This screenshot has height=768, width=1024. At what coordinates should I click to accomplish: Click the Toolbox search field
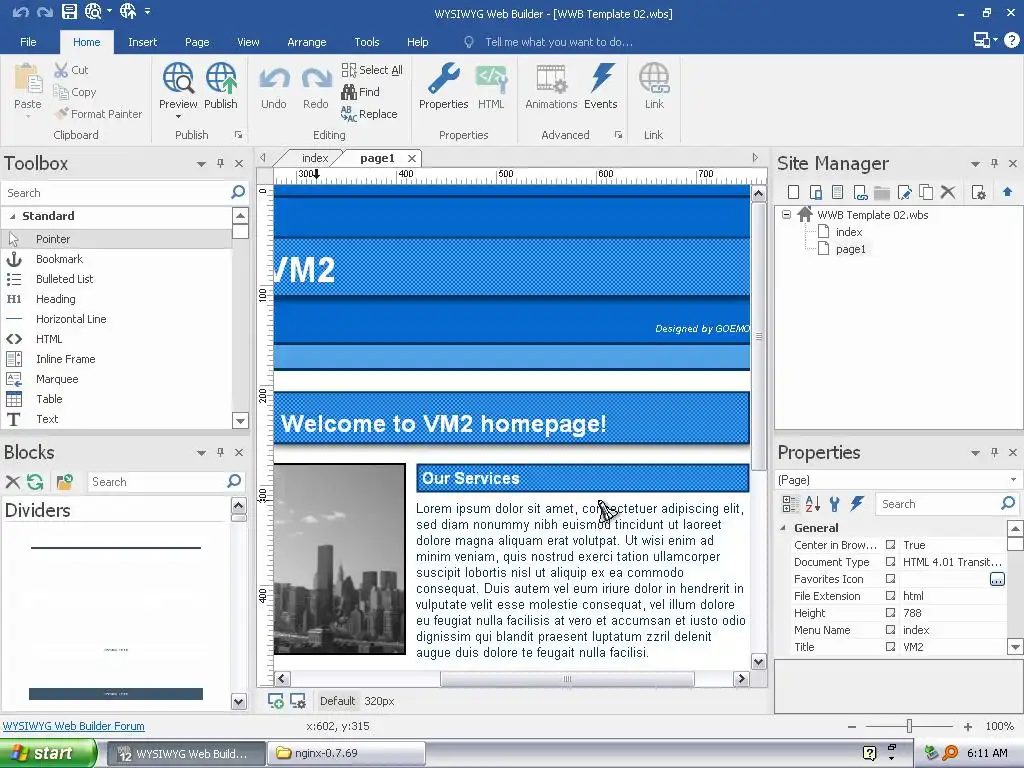pos(118,193)
